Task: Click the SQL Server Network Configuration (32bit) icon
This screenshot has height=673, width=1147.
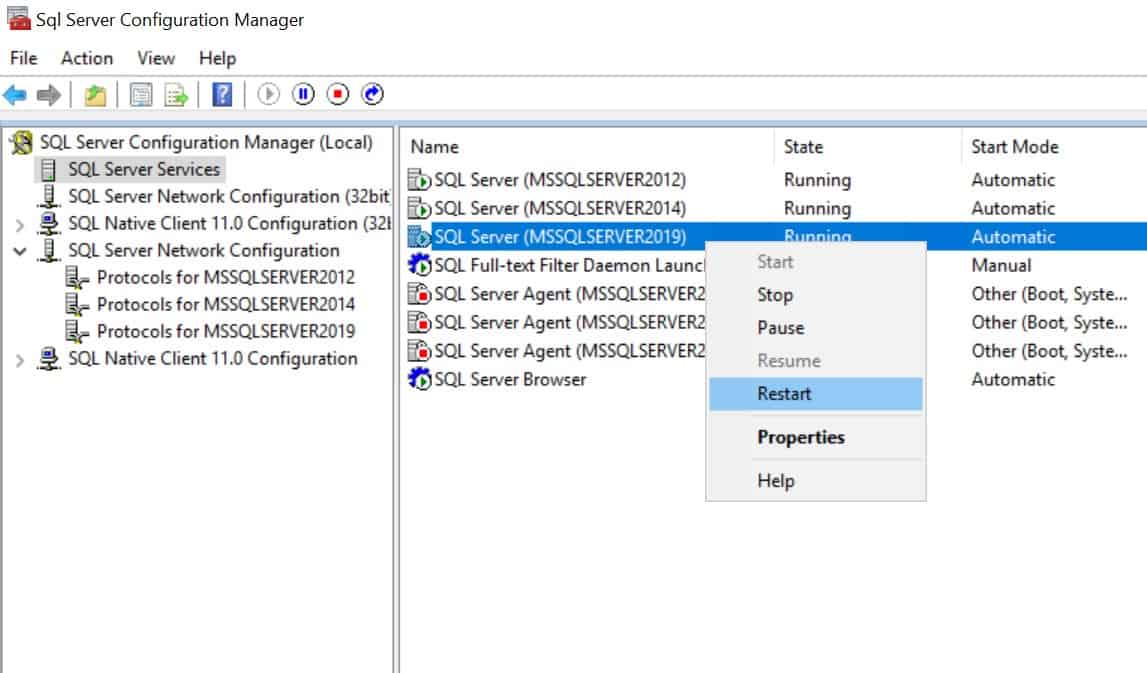Action: (x=49, y=196)
